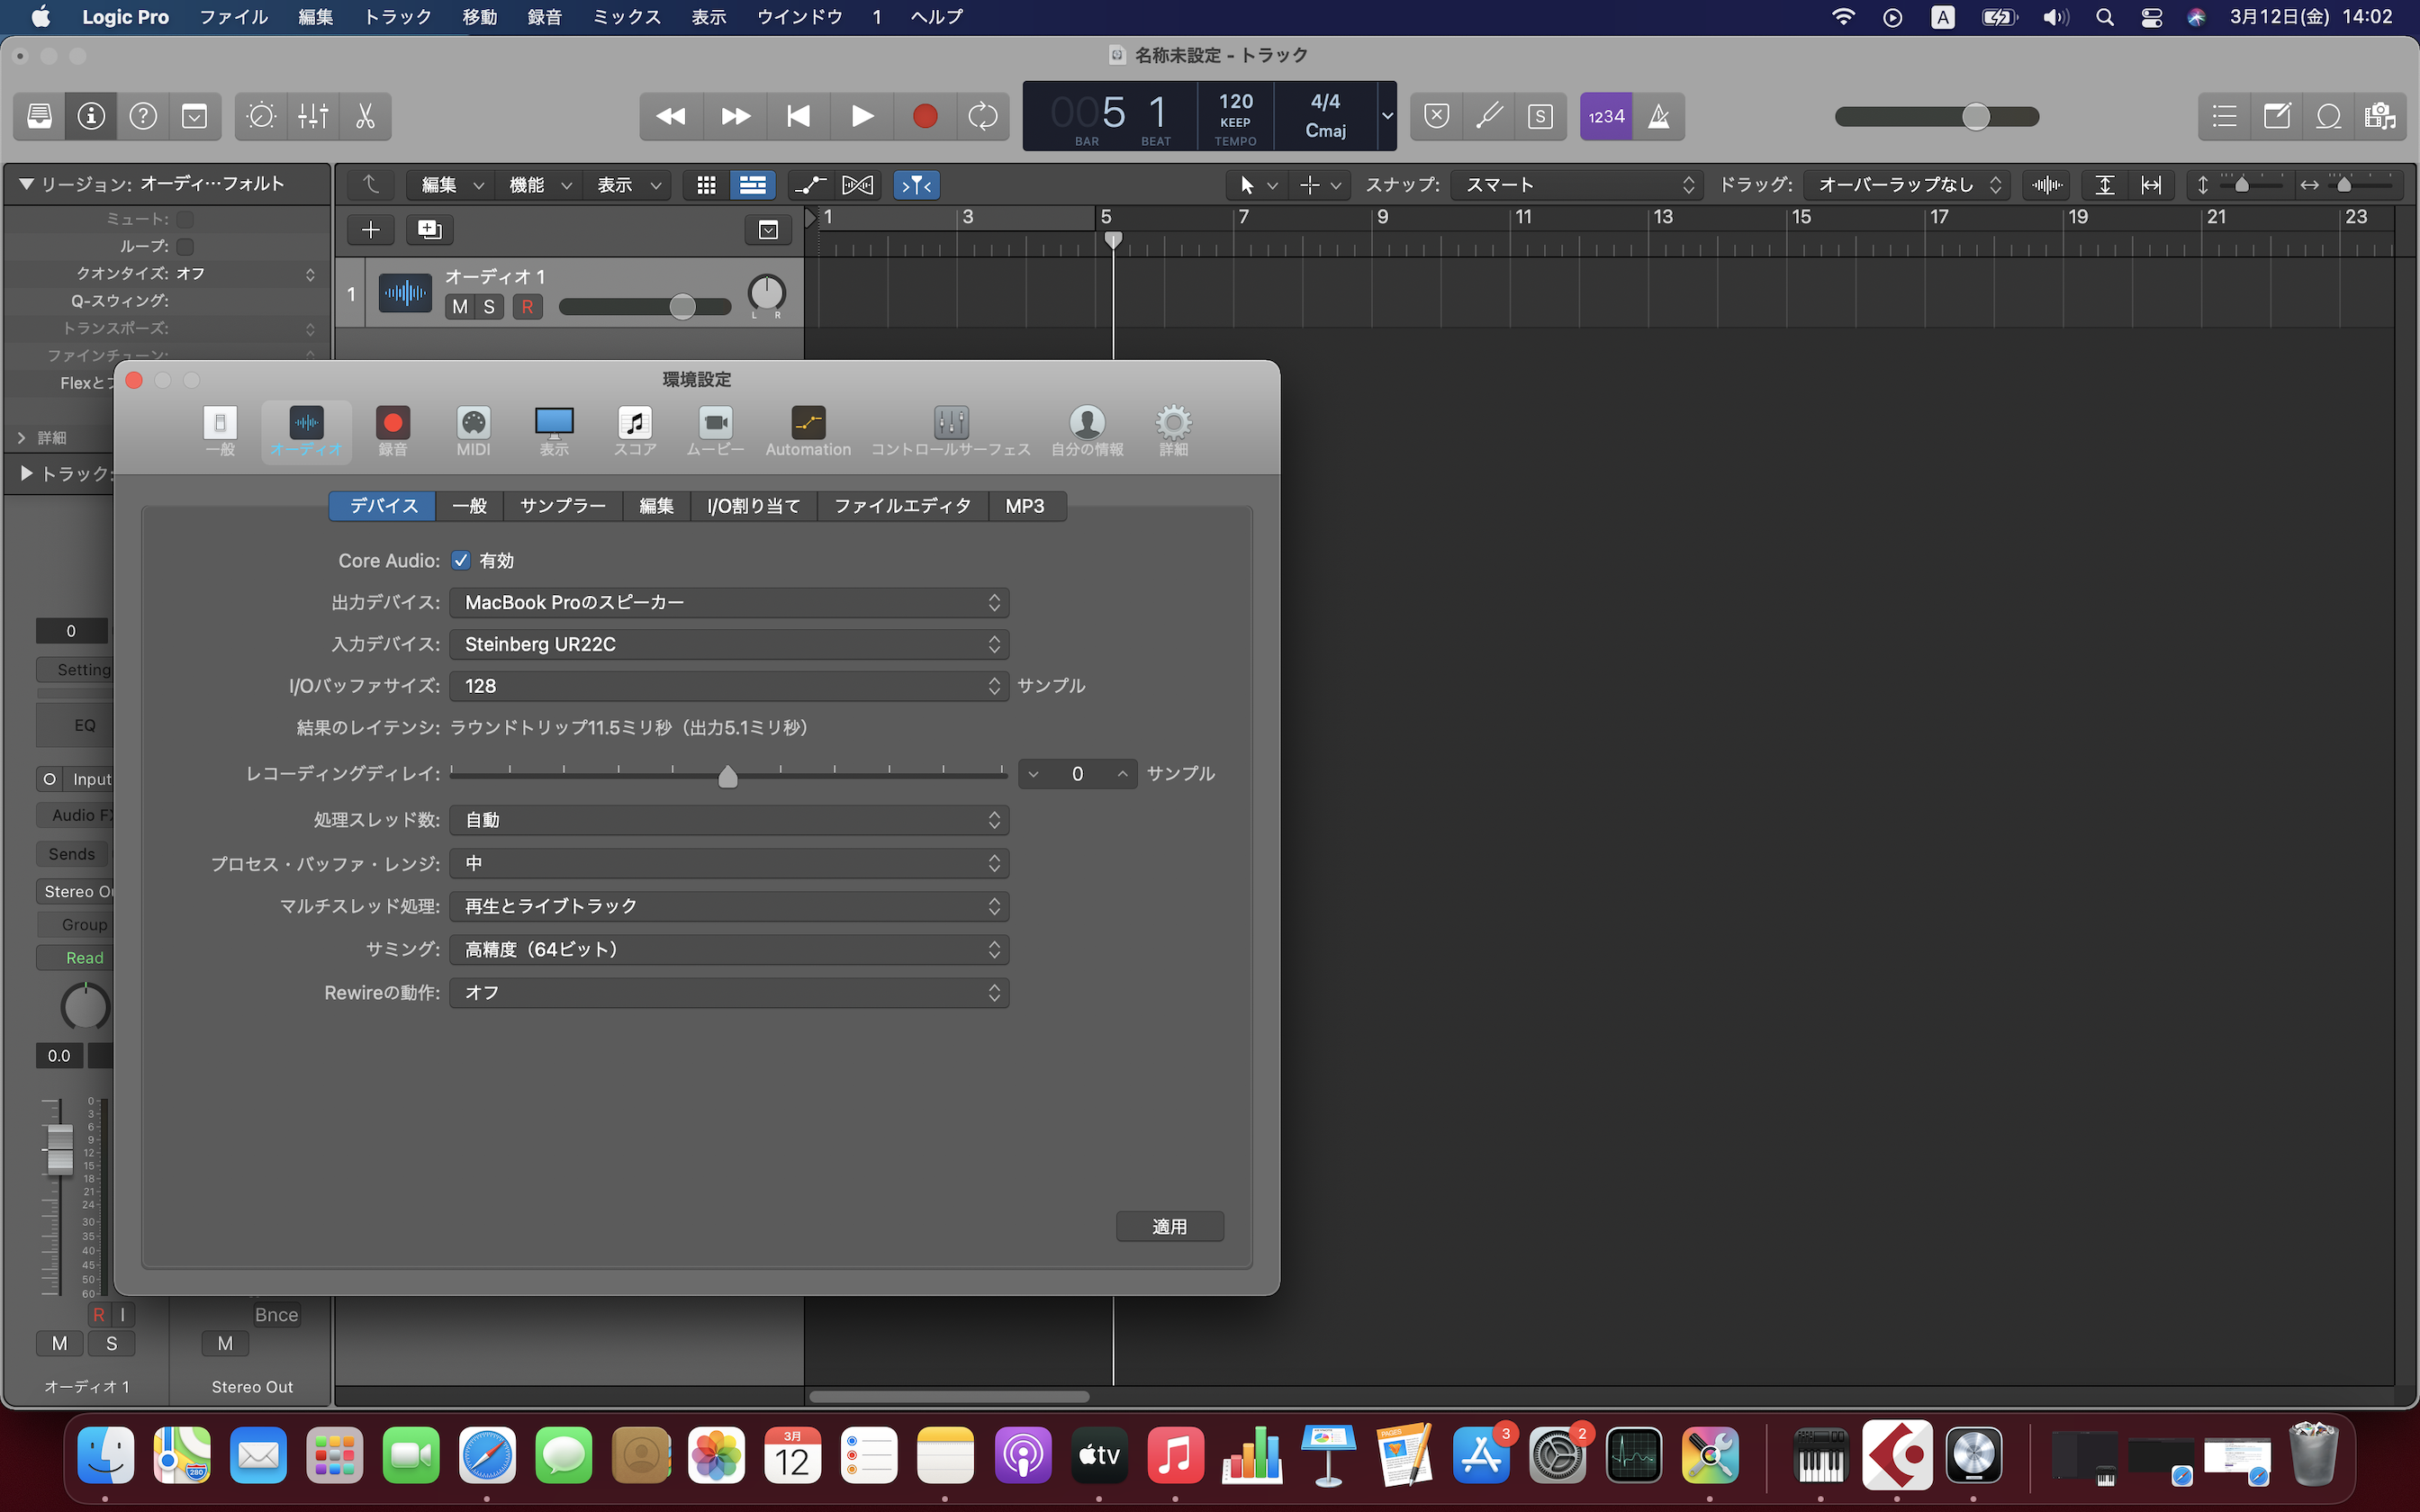Enable record on オーディオ 1 track
The height and width of the screenshot is (1512, 2420).
point(527,307)
